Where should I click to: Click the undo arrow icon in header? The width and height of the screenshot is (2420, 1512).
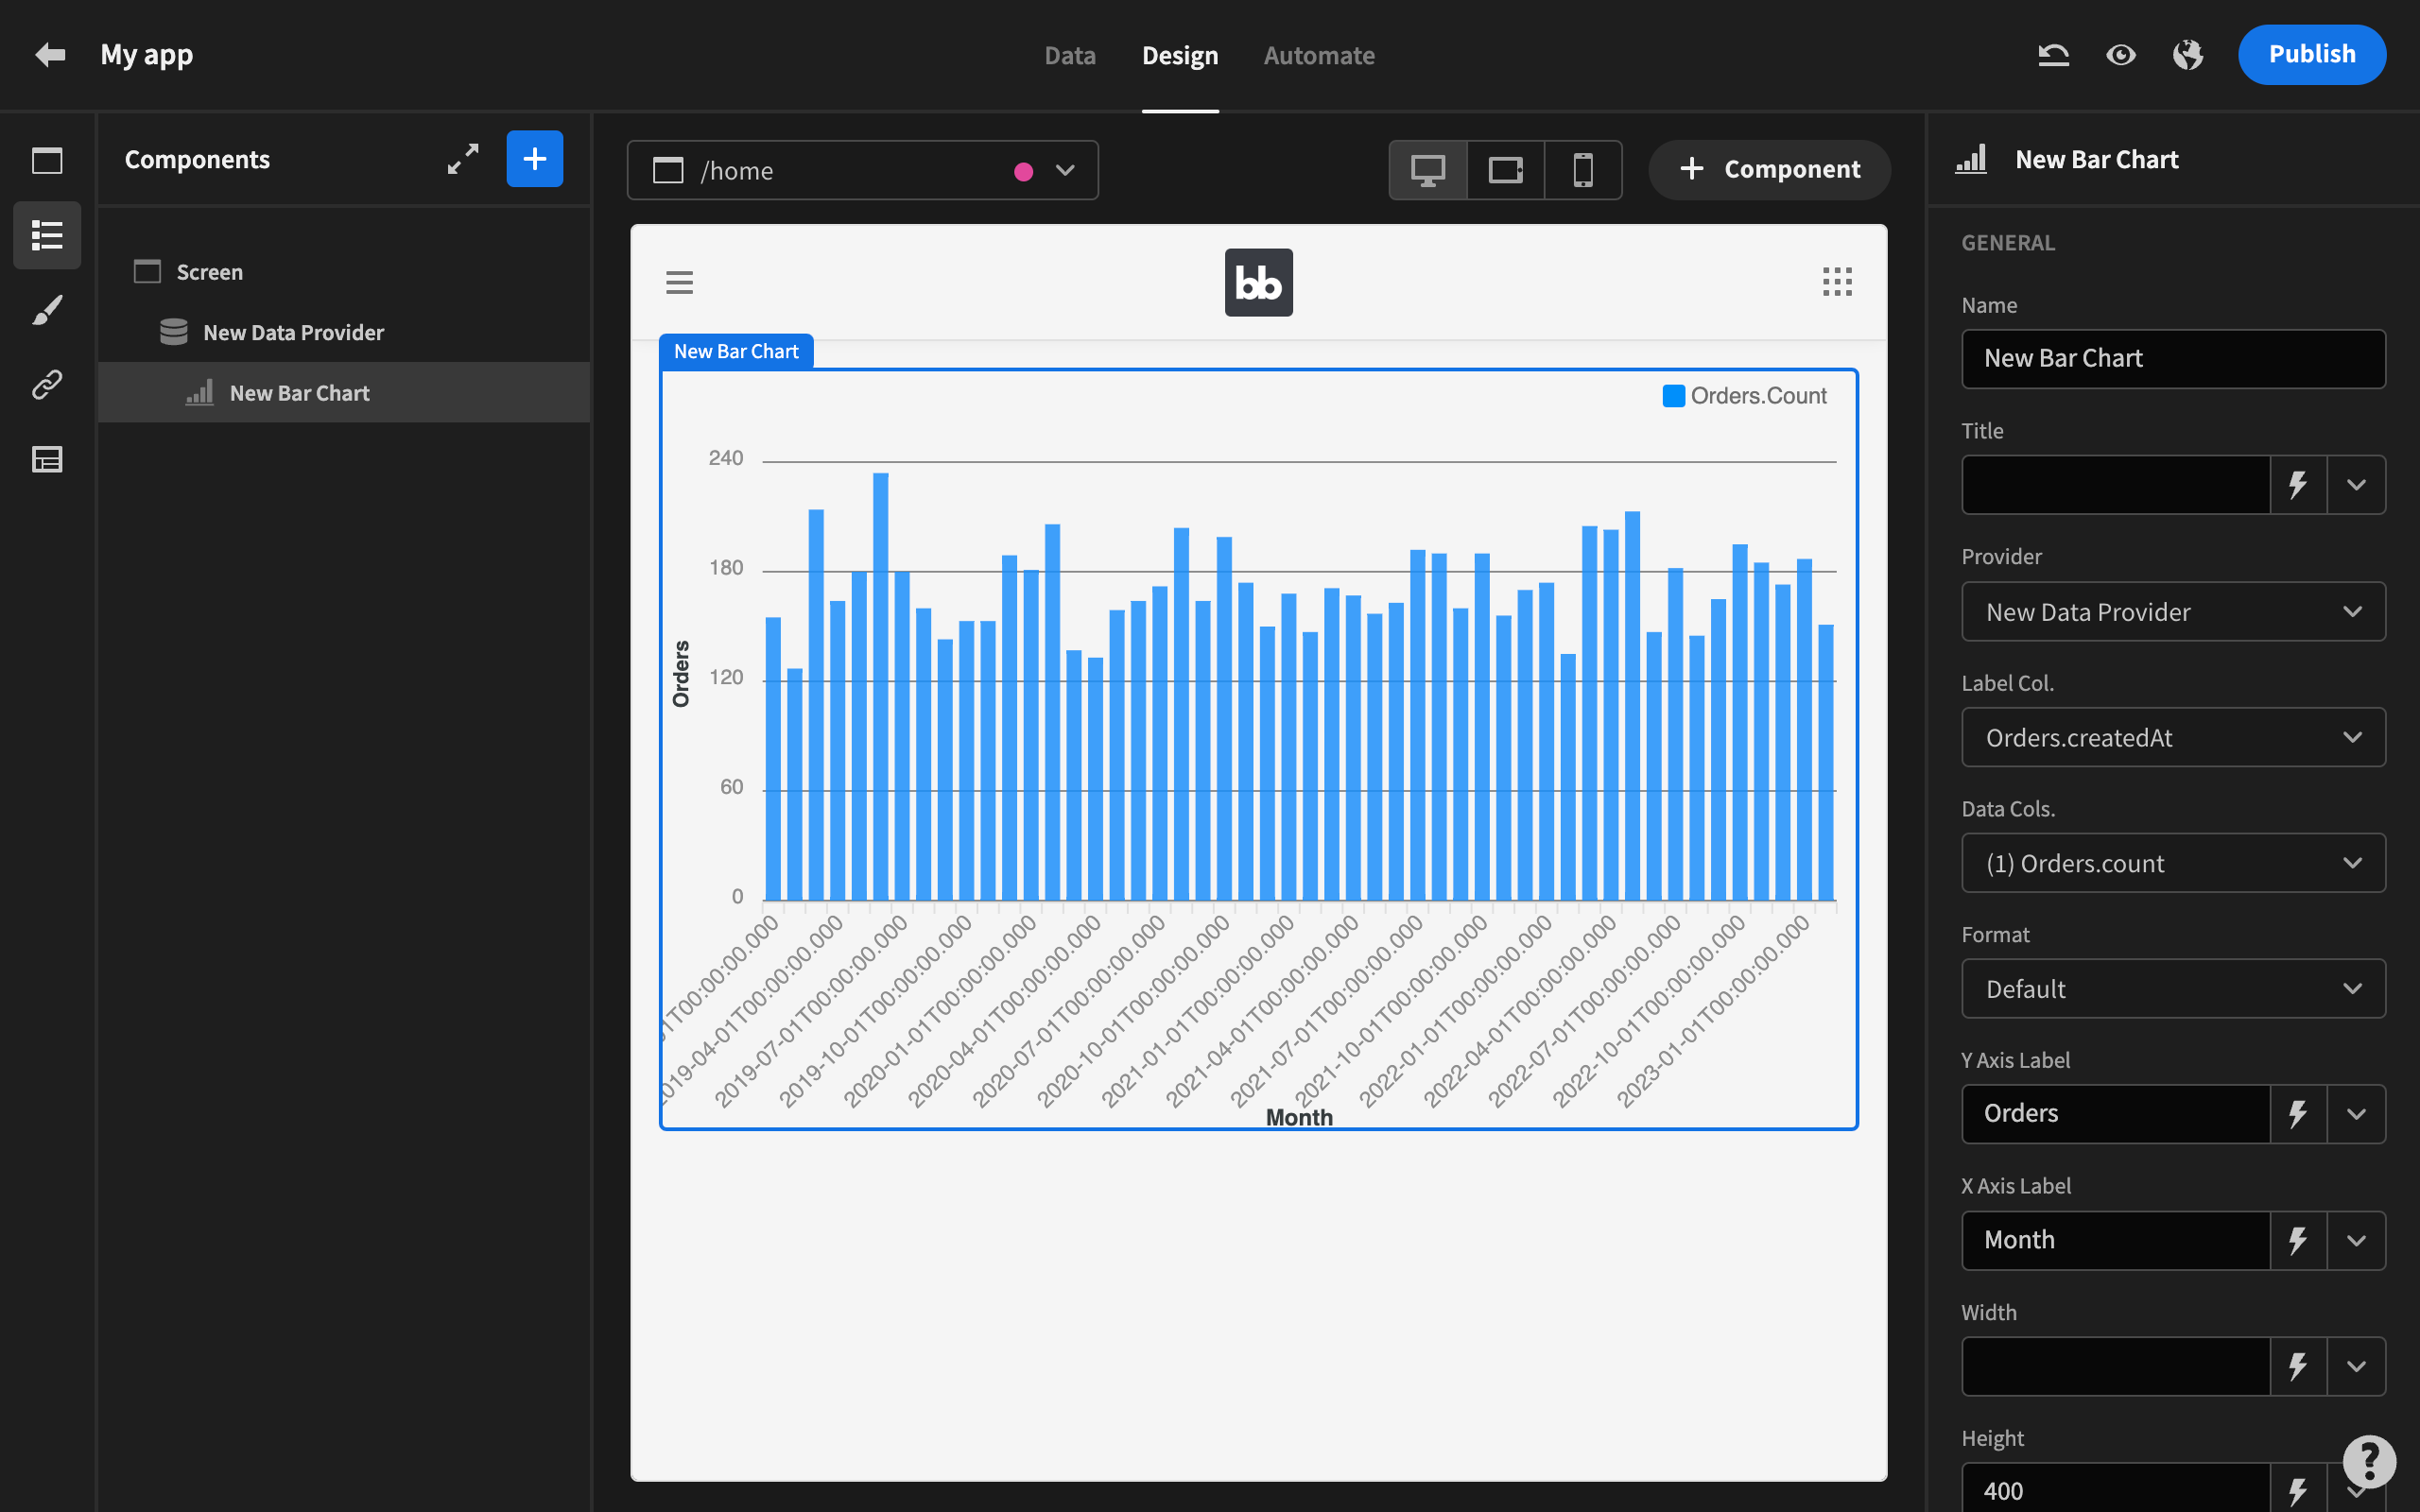click(2053, 55)
